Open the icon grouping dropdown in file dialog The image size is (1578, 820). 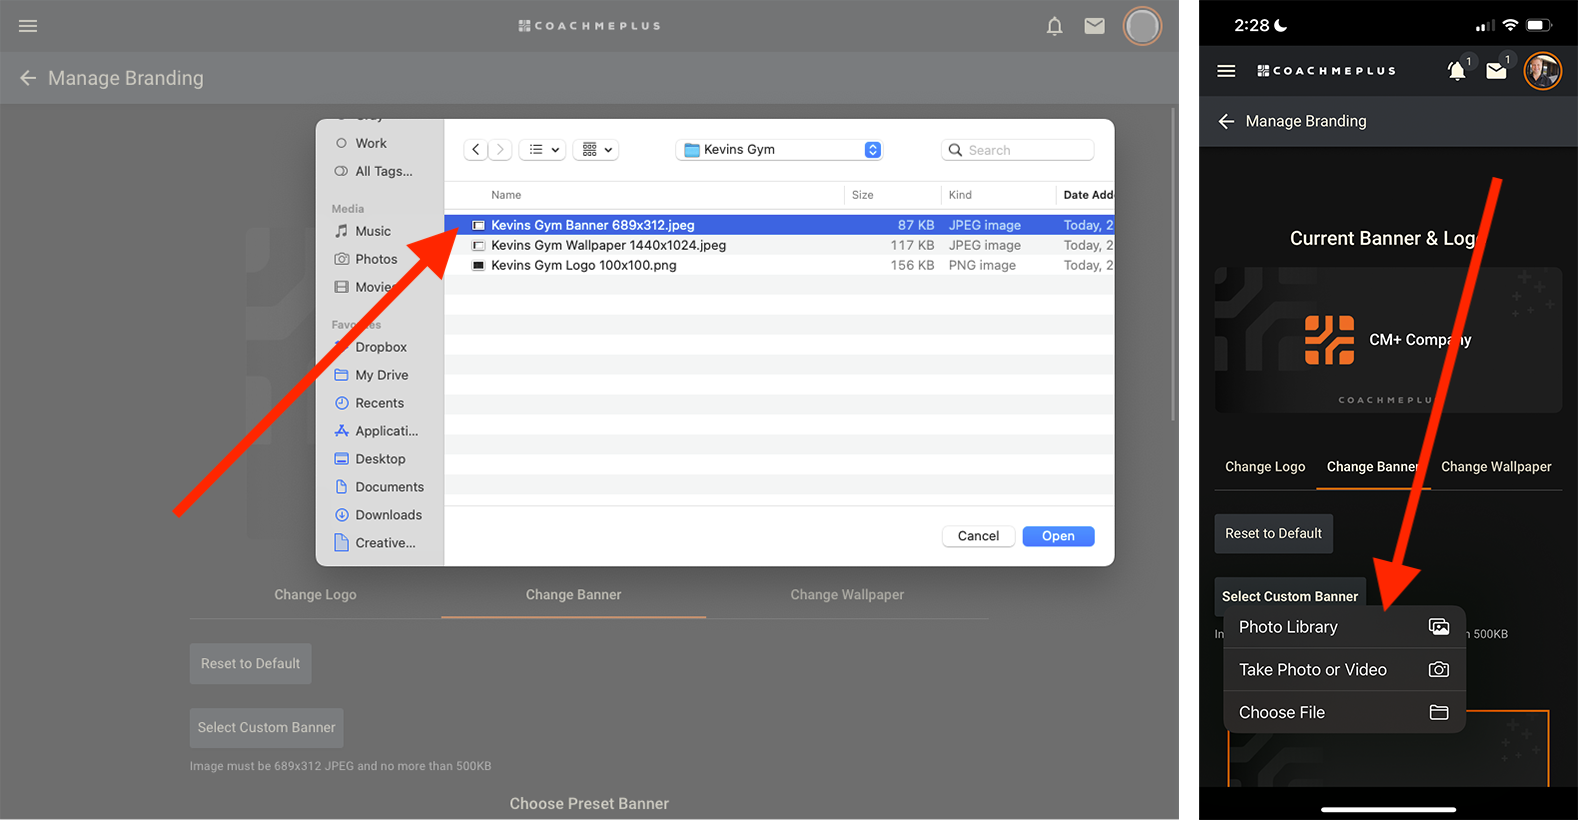pos(597,150)
